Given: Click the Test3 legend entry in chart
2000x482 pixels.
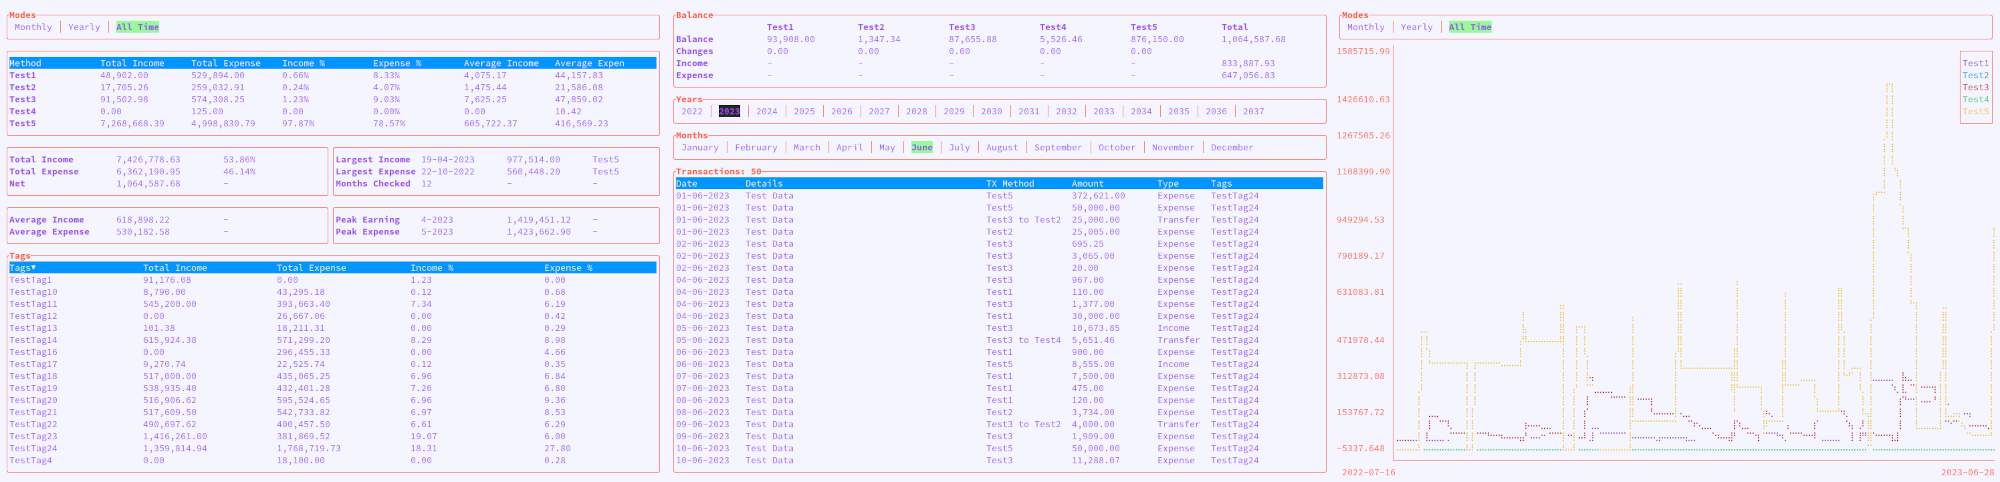Looking at the screenshot, I should [1975, 87].
